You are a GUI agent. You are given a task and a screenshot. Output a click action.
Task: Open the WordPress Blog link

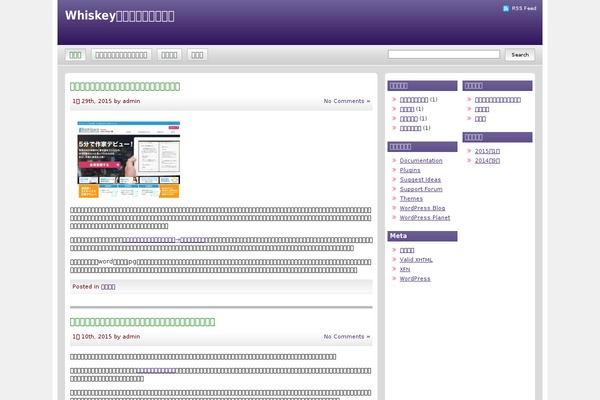point(422,208)
